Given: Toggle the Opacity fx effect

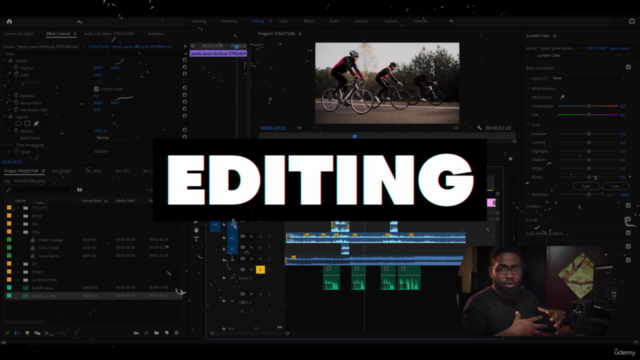Looking at the screenshot, I should point(11,117).
